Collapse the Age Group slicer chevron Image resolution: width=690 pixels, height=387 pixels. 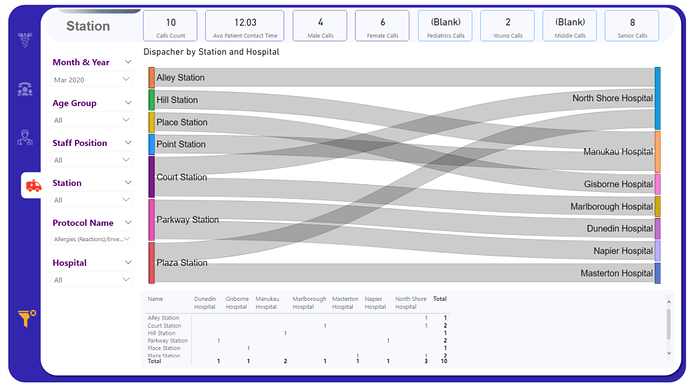(128, 103)
